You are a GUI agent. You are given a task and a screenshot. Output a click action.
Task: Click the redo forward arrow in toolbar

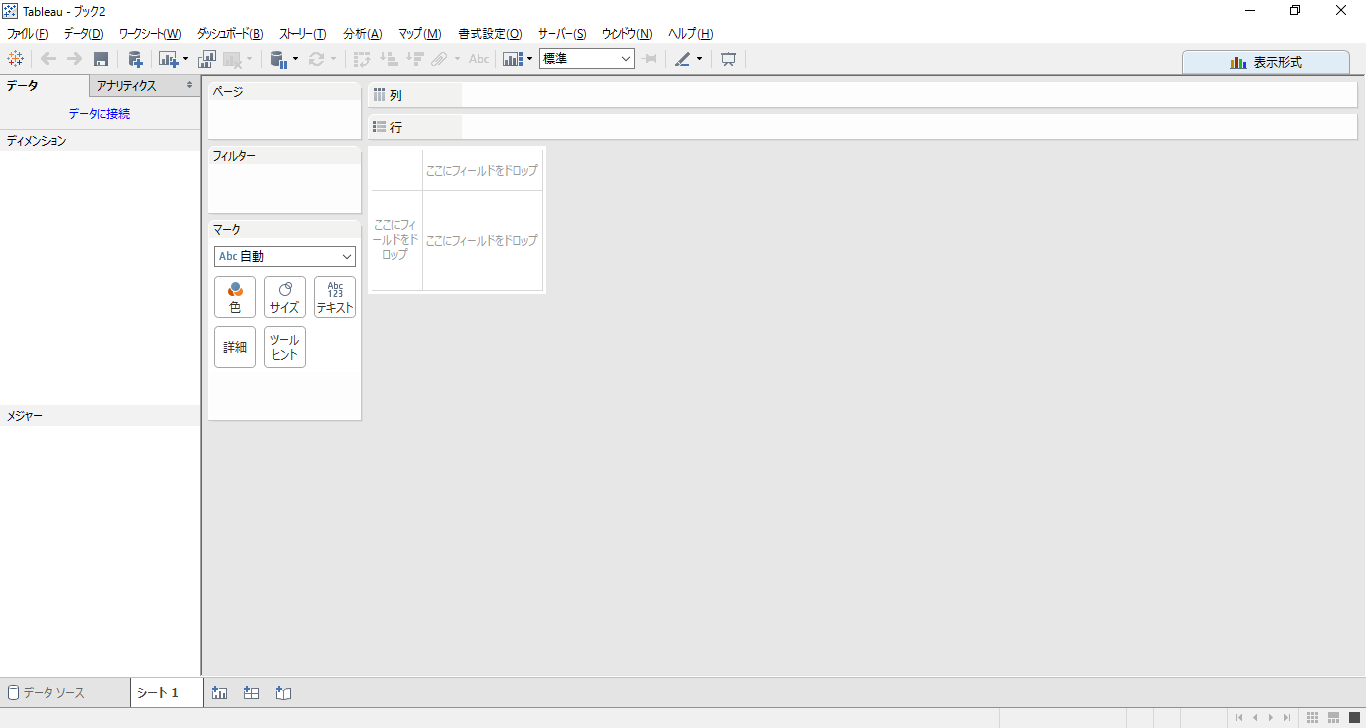[74, 59]
